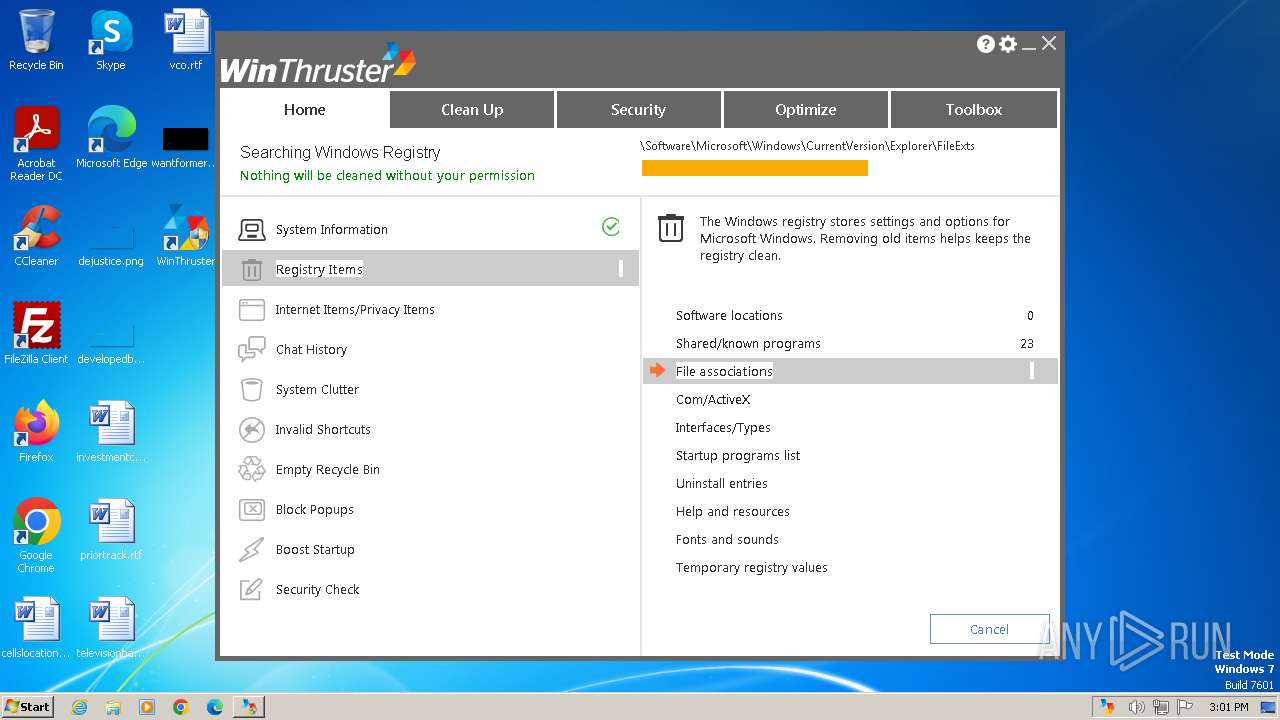
Task: Open vco.rtf document on desktop
Action: click(x=186, y=40)
